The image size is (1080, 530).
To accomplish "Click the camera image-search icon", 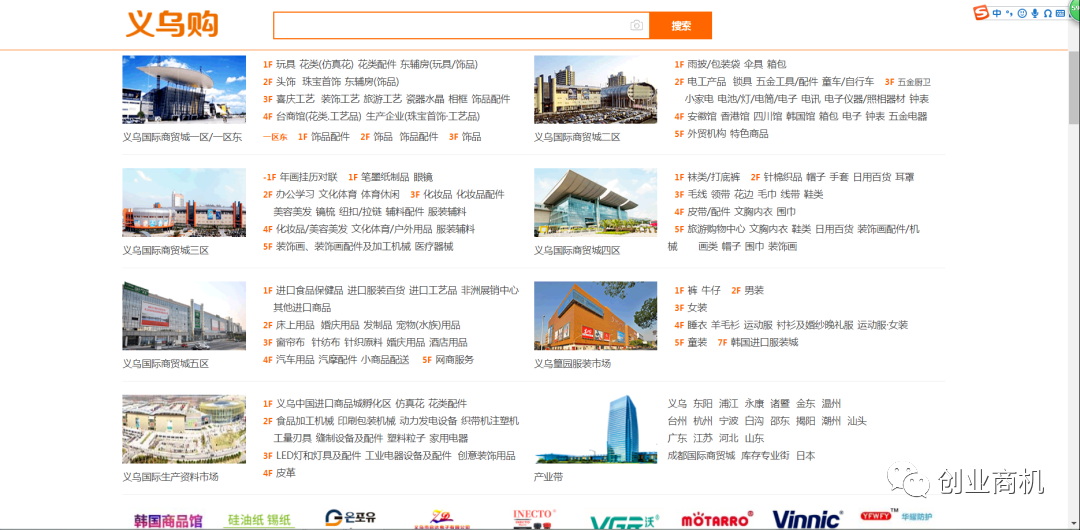I will click(637, 26).
